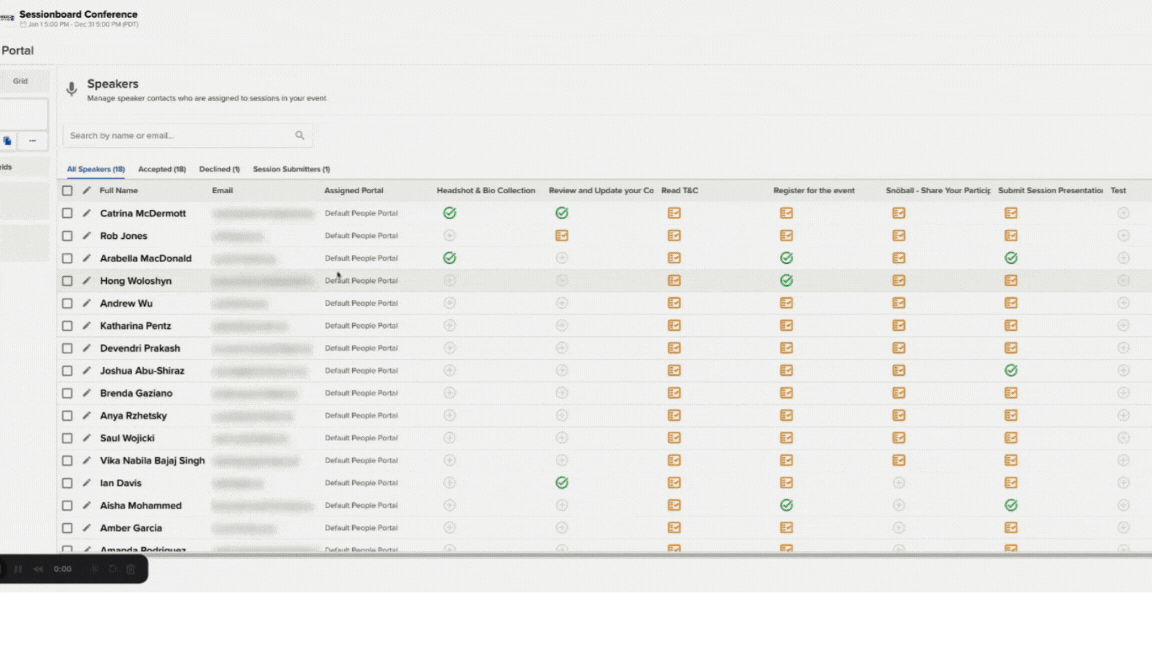The image size is (1152, 648).
Task: Click the 0:00 timestamp on the playback bar
Action: pyautogui.click(x=61, y=569)
